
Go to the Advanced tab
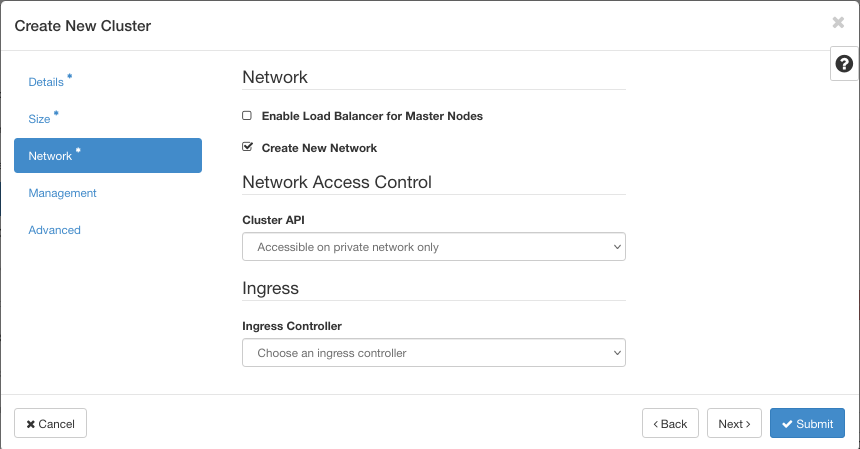(x=54, y=230)
